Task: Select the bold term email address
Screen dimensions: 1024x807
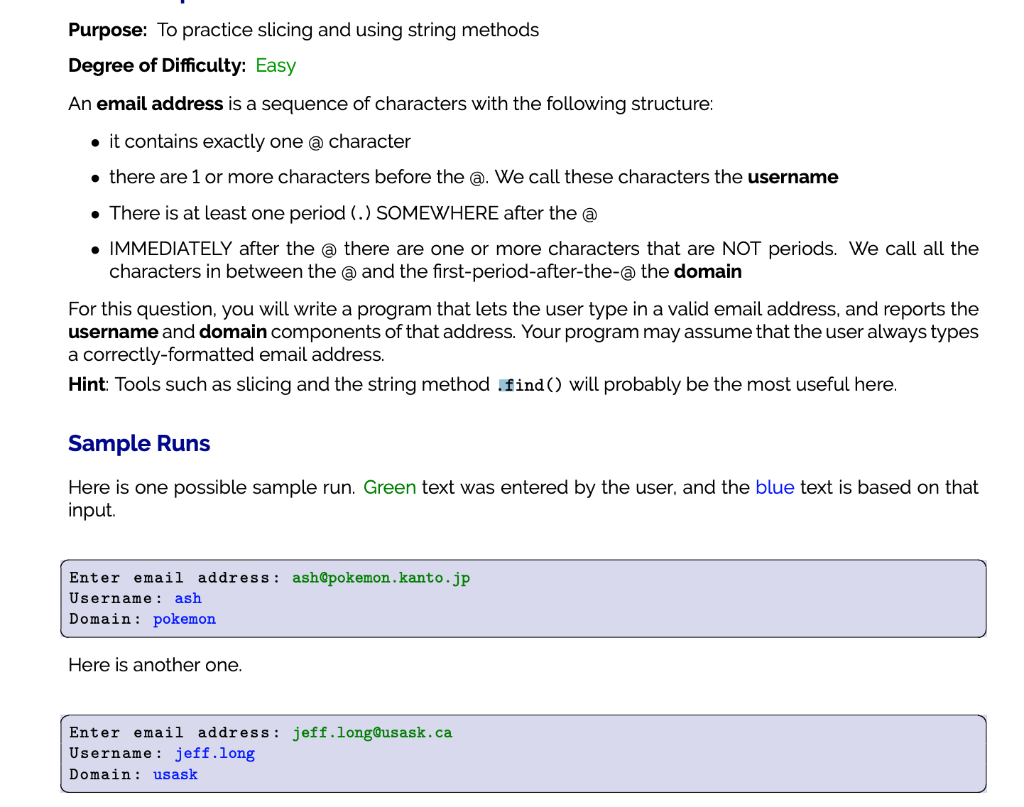Action: pyautogui.click(x=160, y=103)
